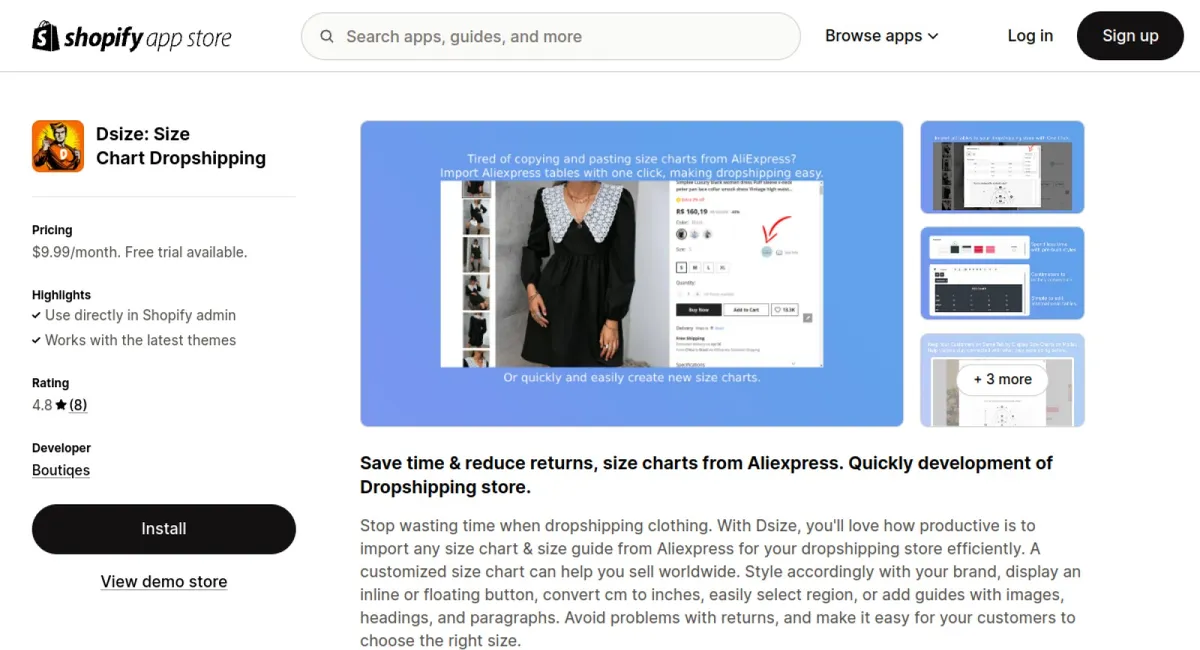1200x650 pixels.
Task: Click the Browse apps chevron arrow
Action: point(933,36)
